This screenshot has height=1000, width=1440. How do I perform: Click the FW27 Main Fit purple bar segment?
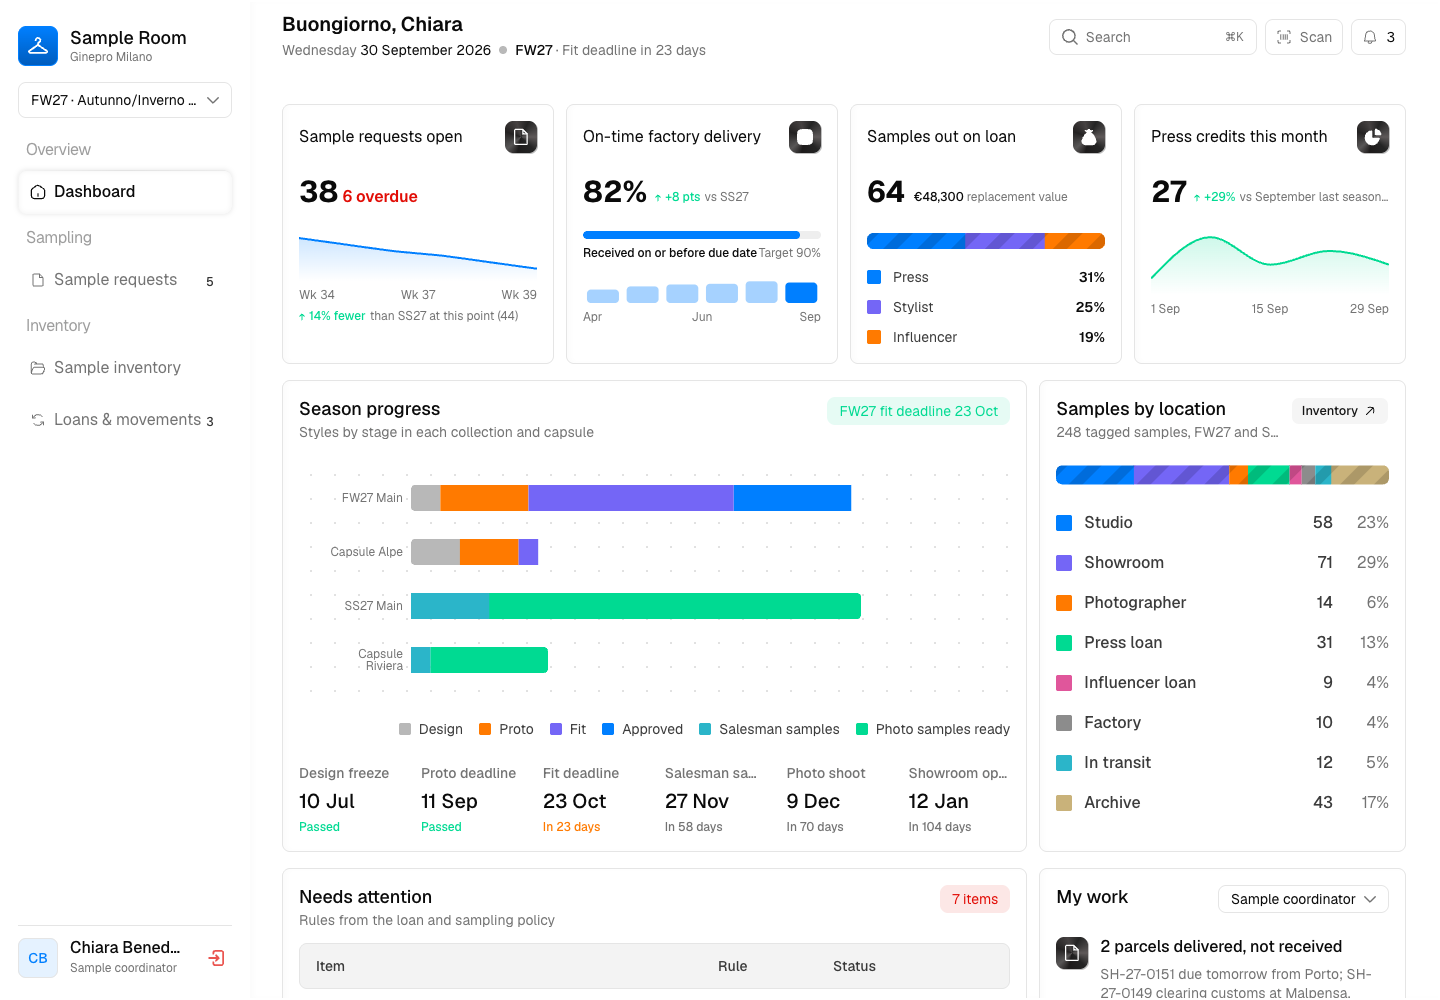click(631, 498)
